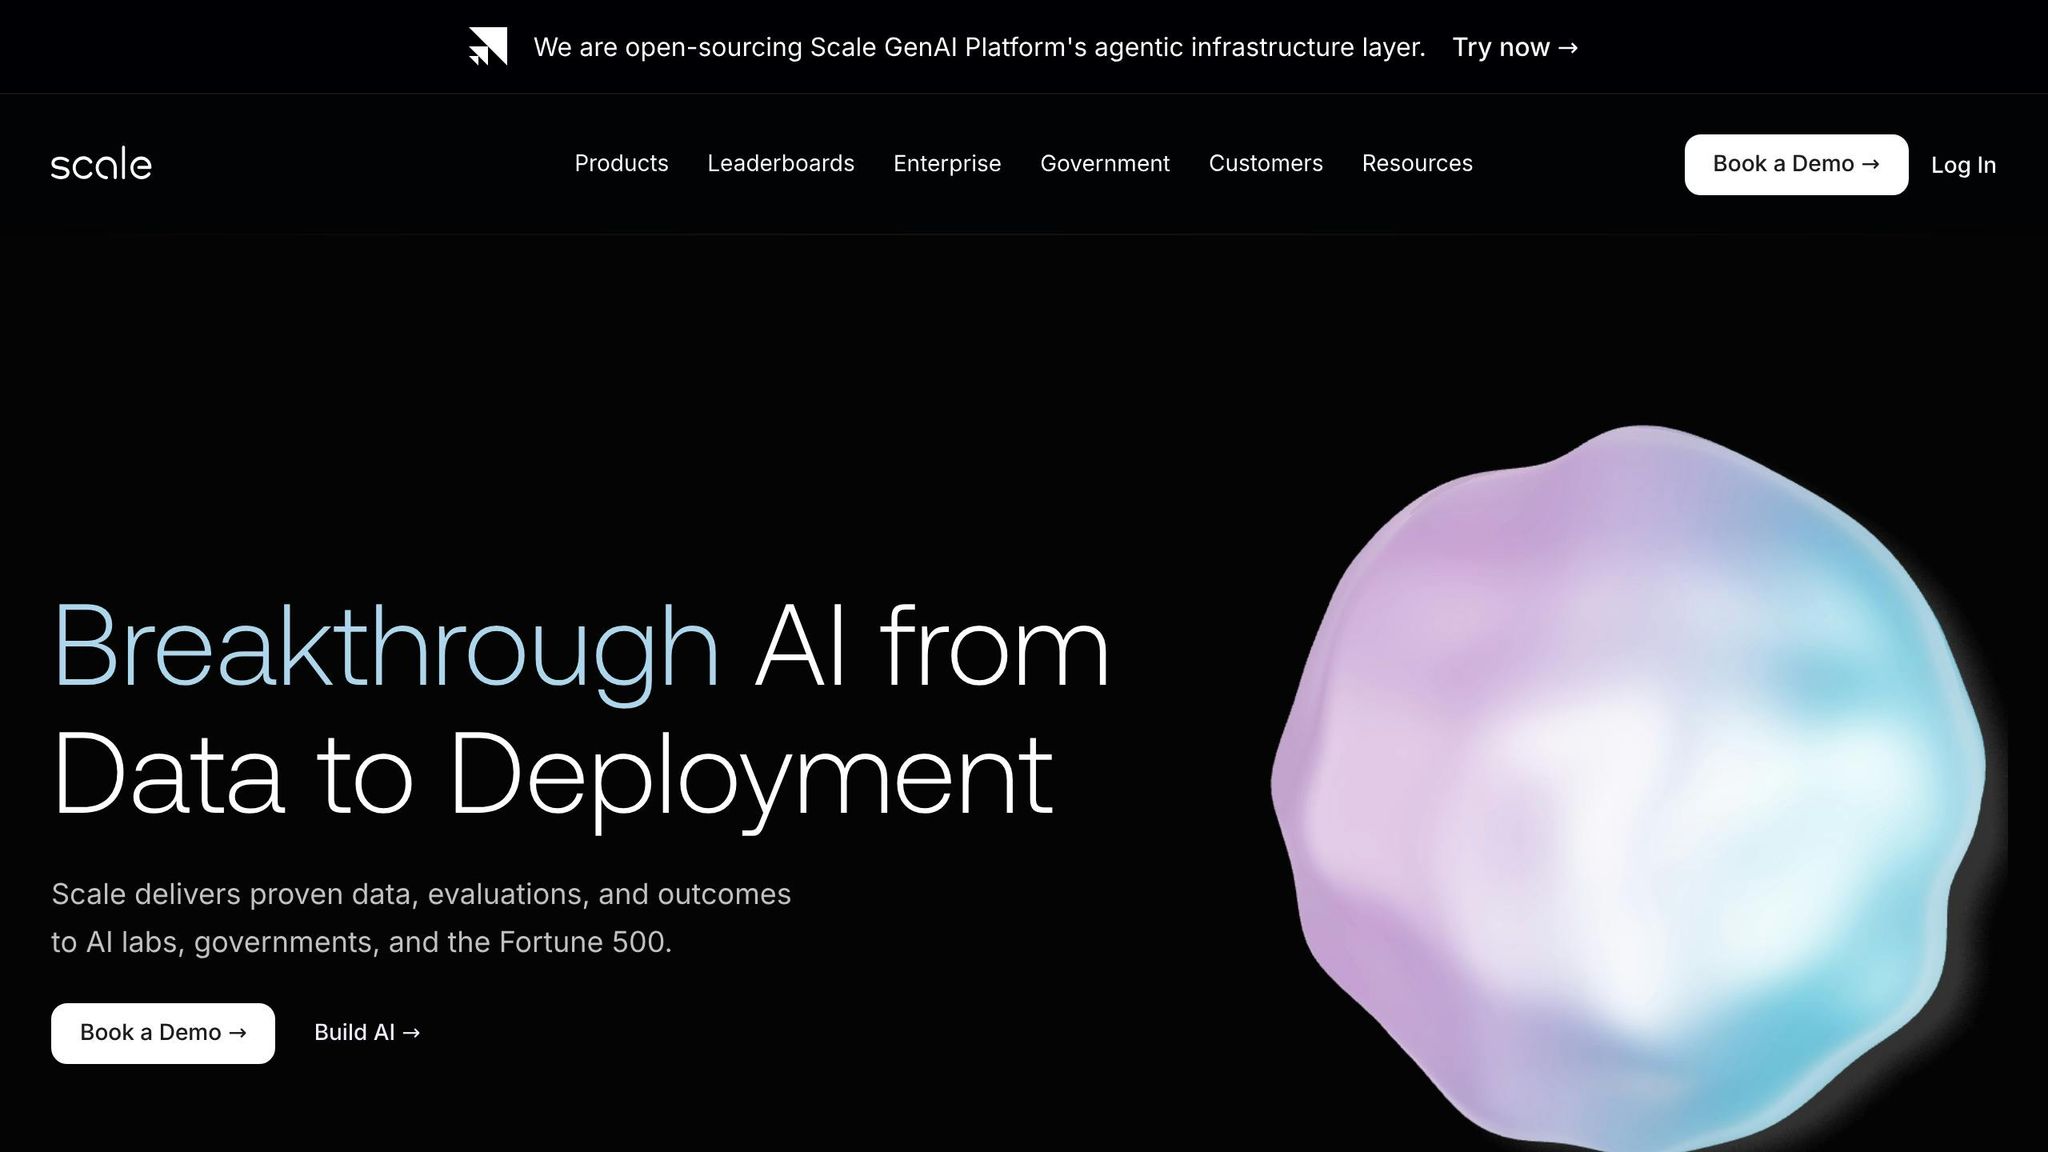Click the arrow icon next to Build AI
This screenshot has height=1152, width=2048.
[x=411, y=1032]
